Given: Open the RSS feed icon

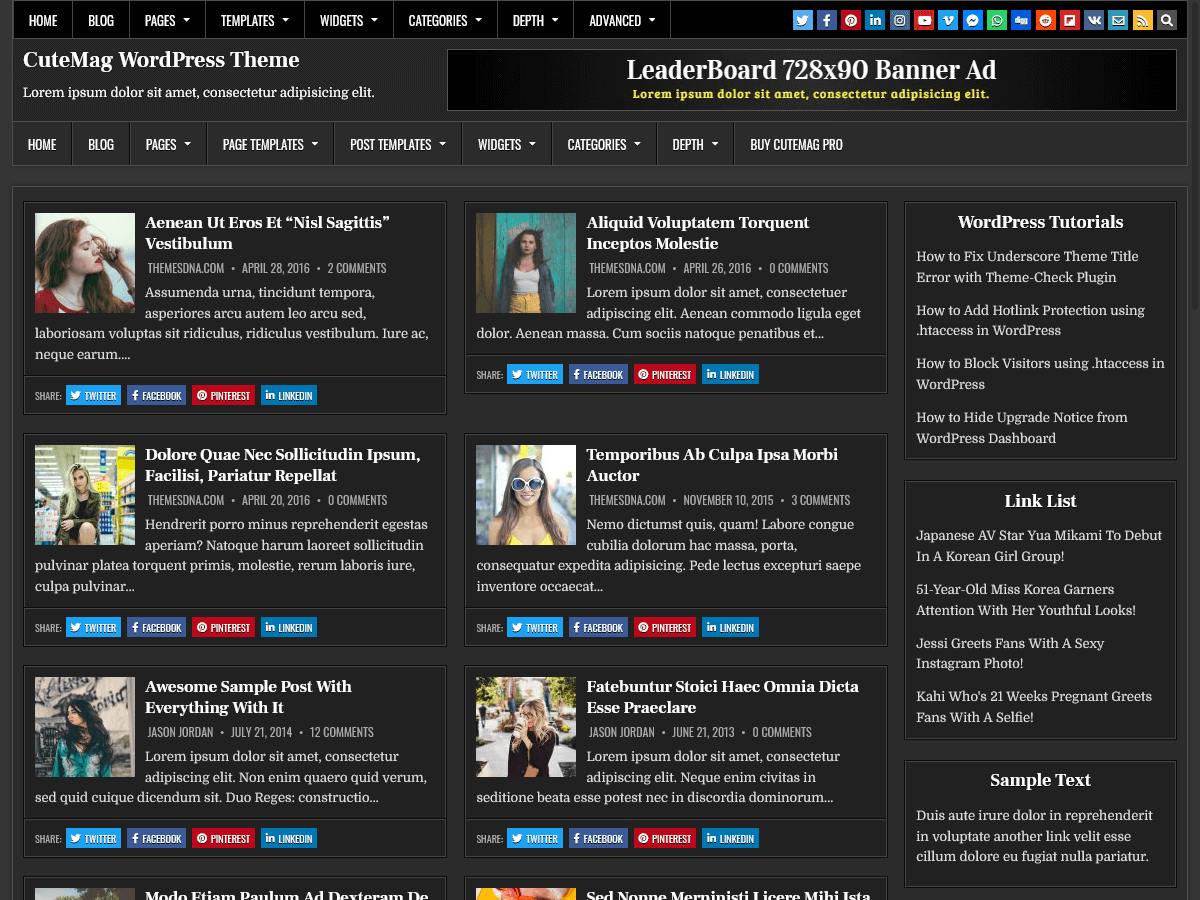Looking at the screenshot, I should pyautogui.click(x=1142, y=19).
